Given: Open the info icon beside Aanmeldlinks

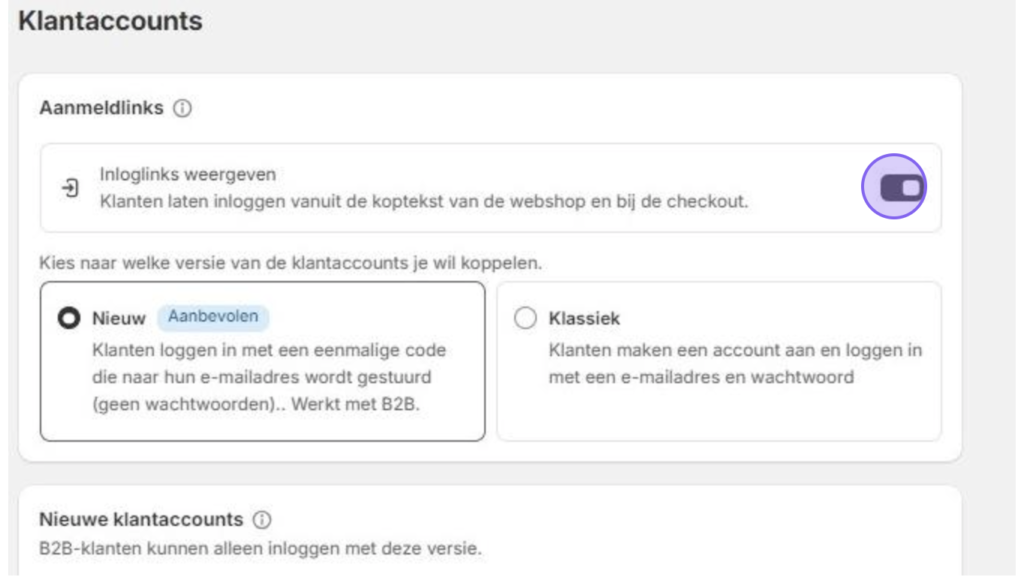Looking at the screenshot, I should pos(182,108).
